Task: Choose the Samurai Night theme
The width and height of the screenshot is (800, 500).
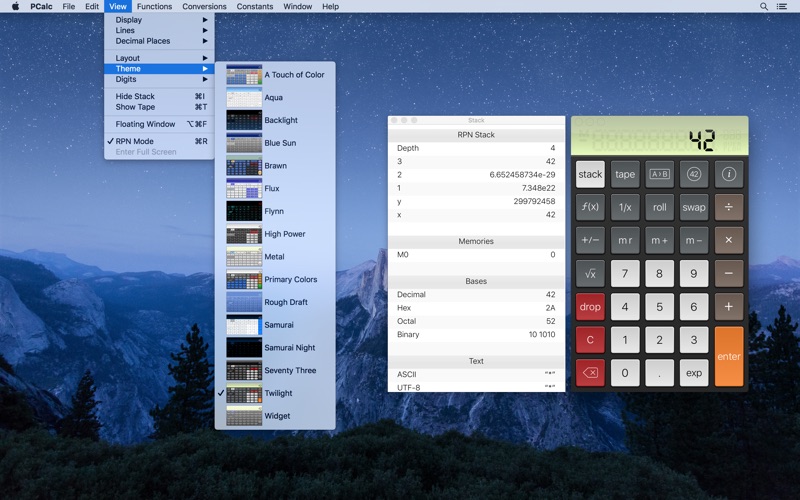Action: coord(289,347)
